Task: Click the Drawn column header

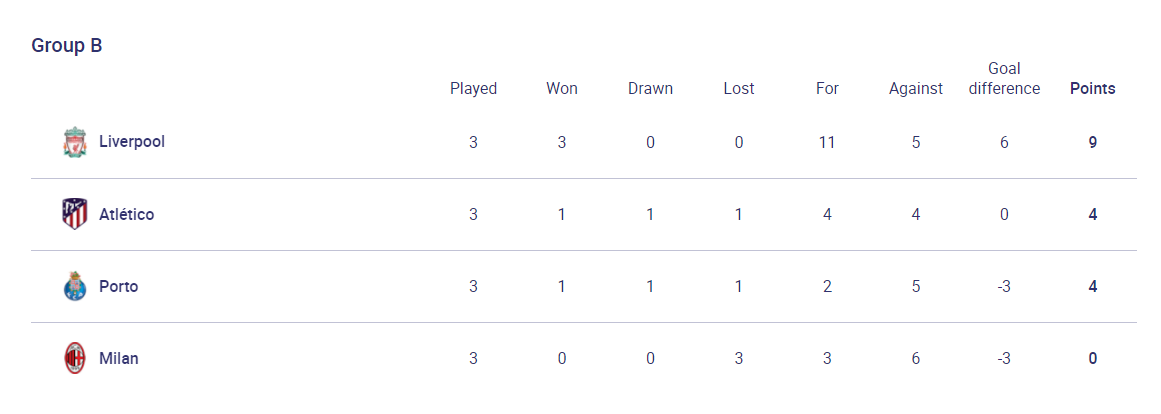Action: [x=650, y=89]
